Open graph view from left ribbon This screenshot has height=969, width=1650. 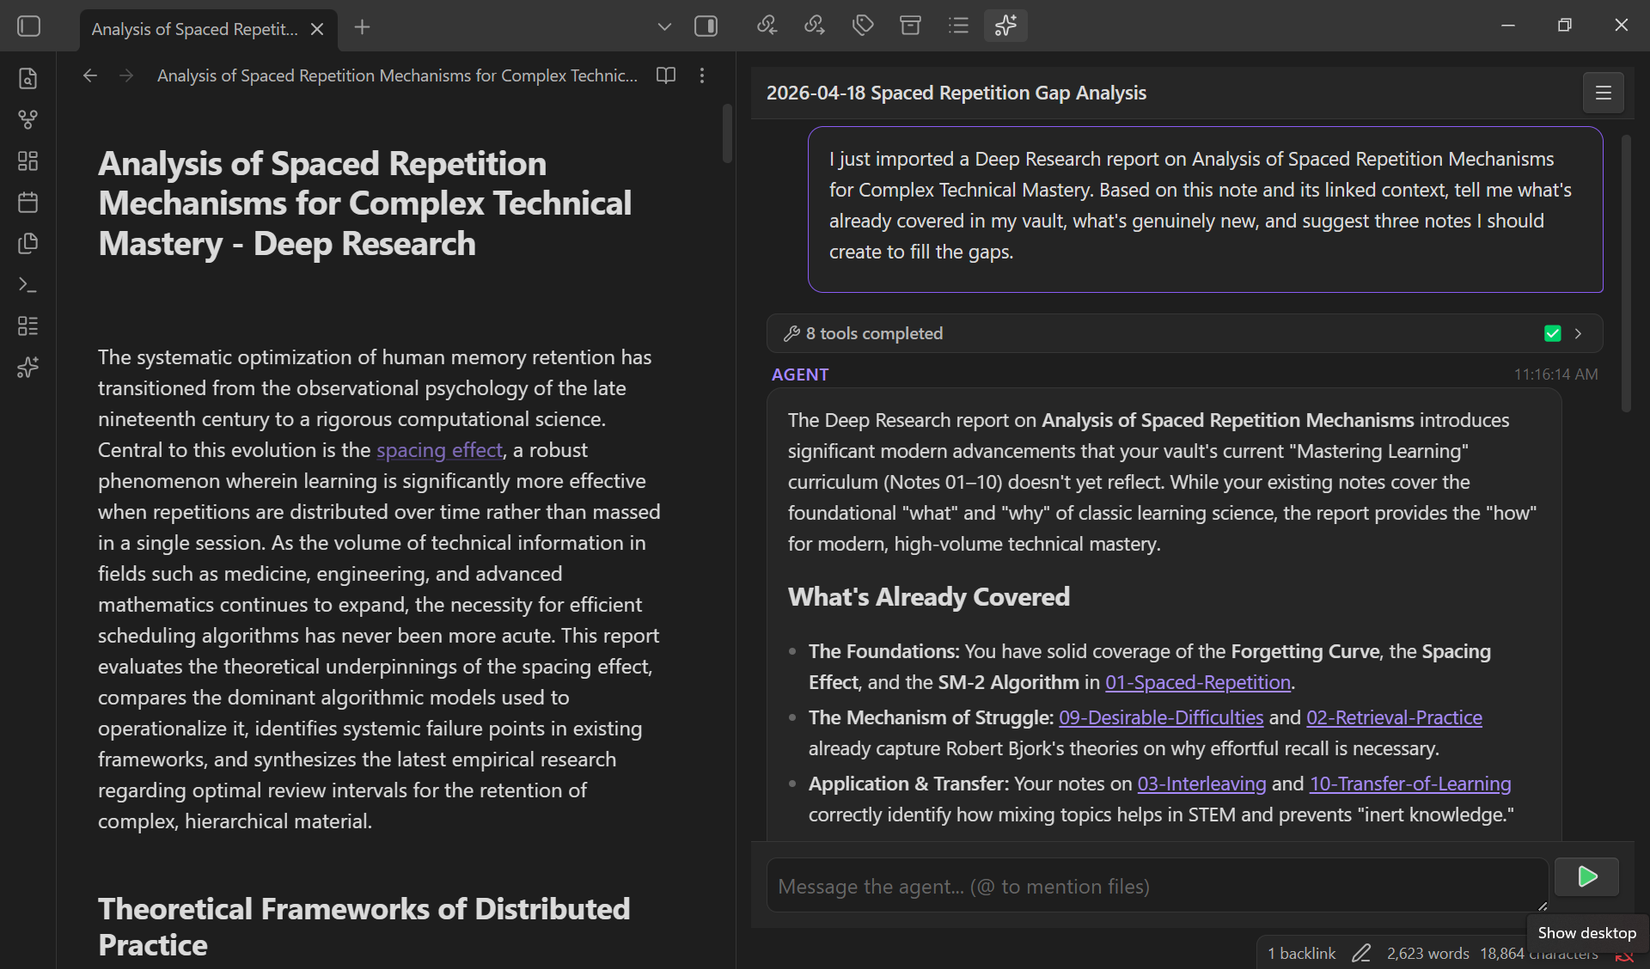[x=28, y=120]
